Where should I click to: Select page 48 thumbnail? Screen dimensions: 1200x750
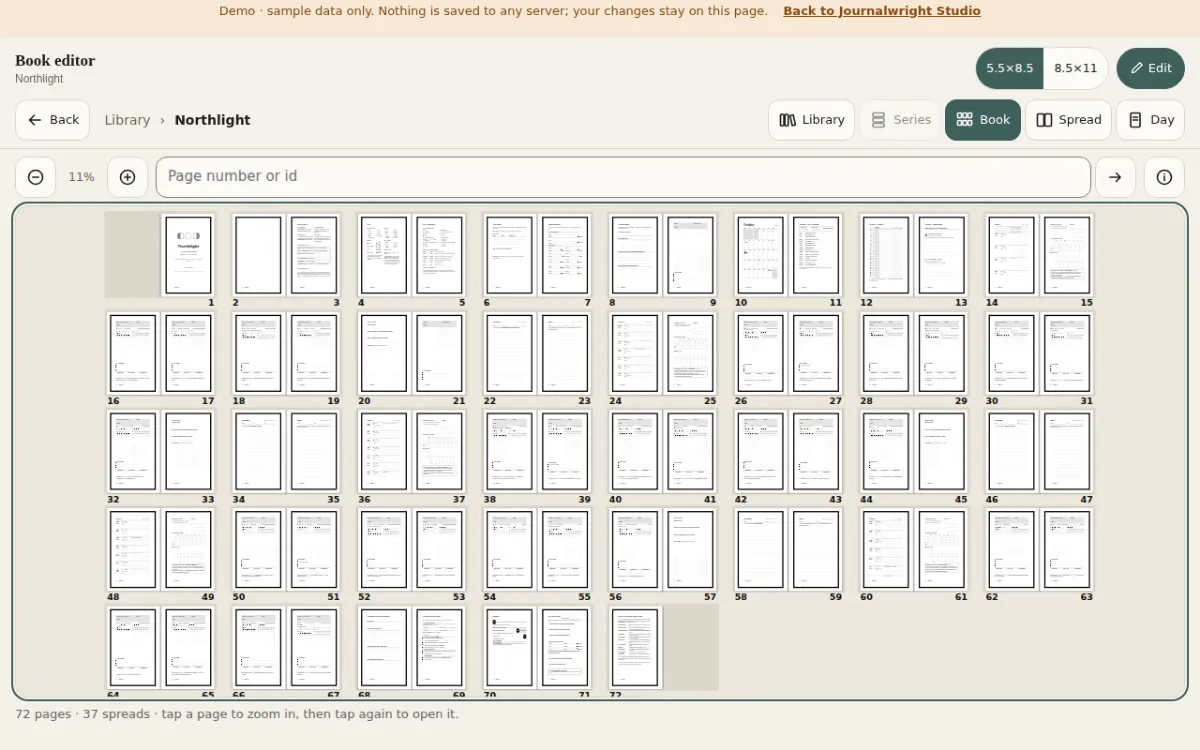(133, 549)
